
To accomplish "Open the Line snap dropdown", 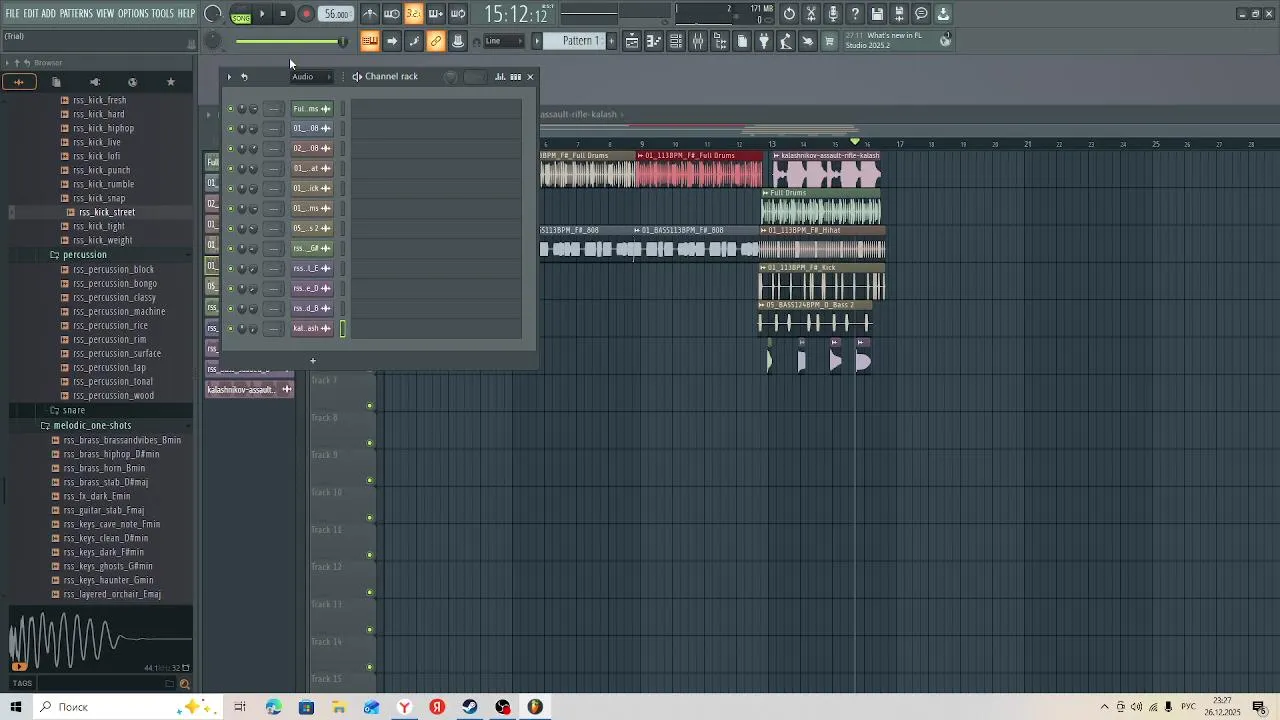I will pyautogui.click(x=504, y=41).
